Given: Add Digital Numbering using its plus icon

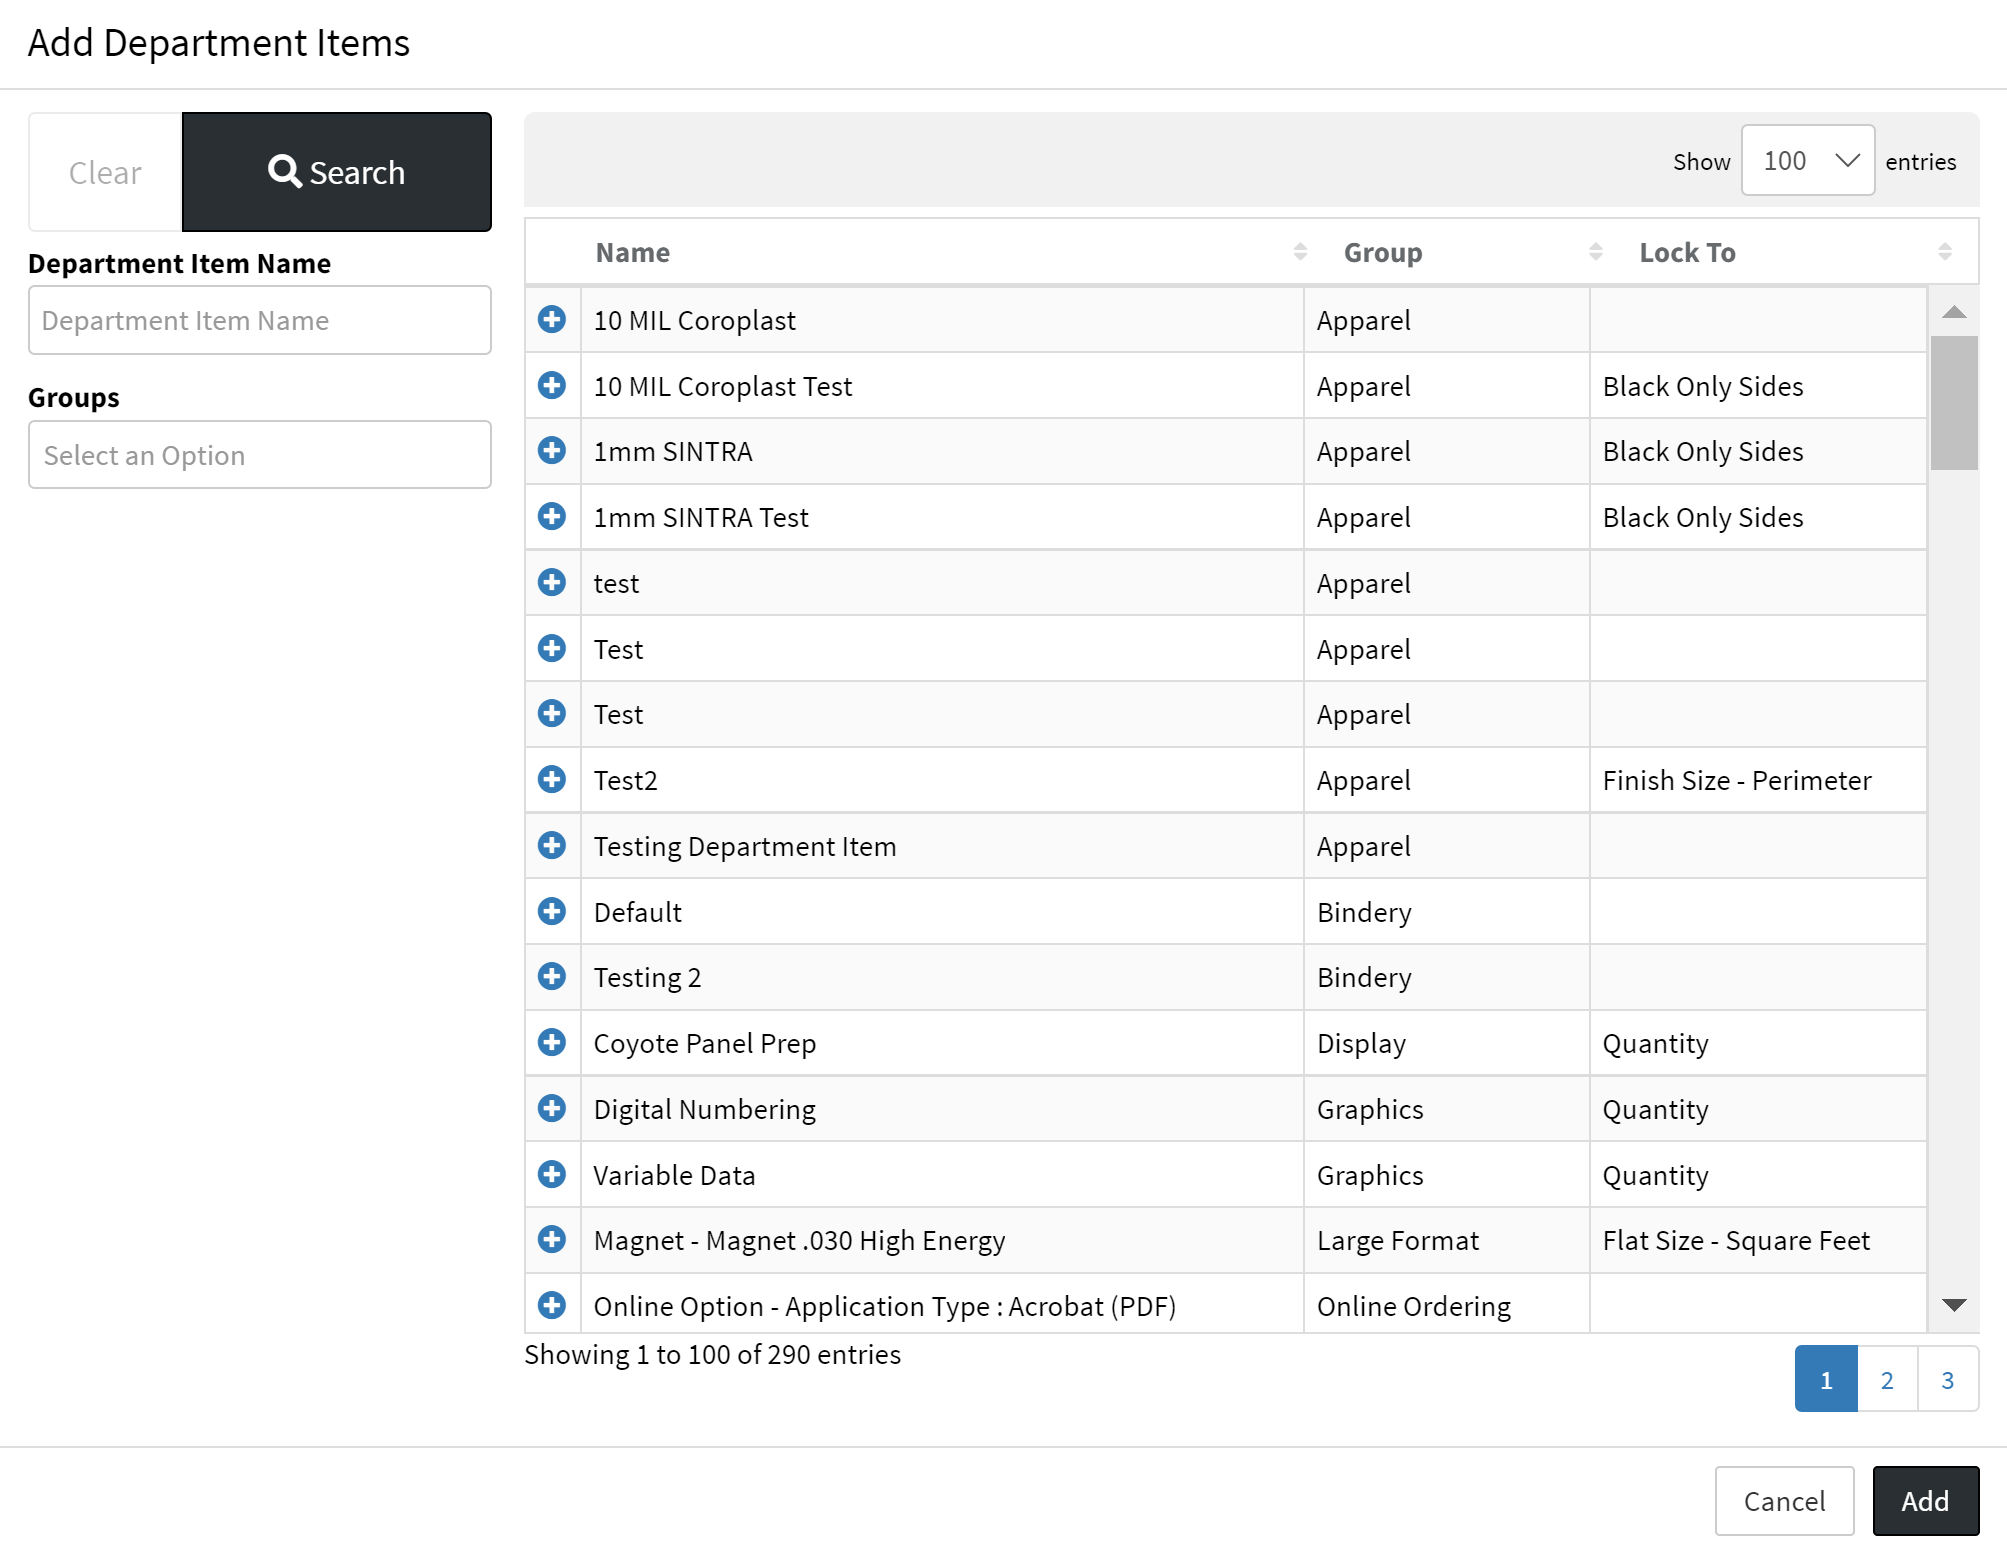Looking at the screenshot, I should (551, 1109).
